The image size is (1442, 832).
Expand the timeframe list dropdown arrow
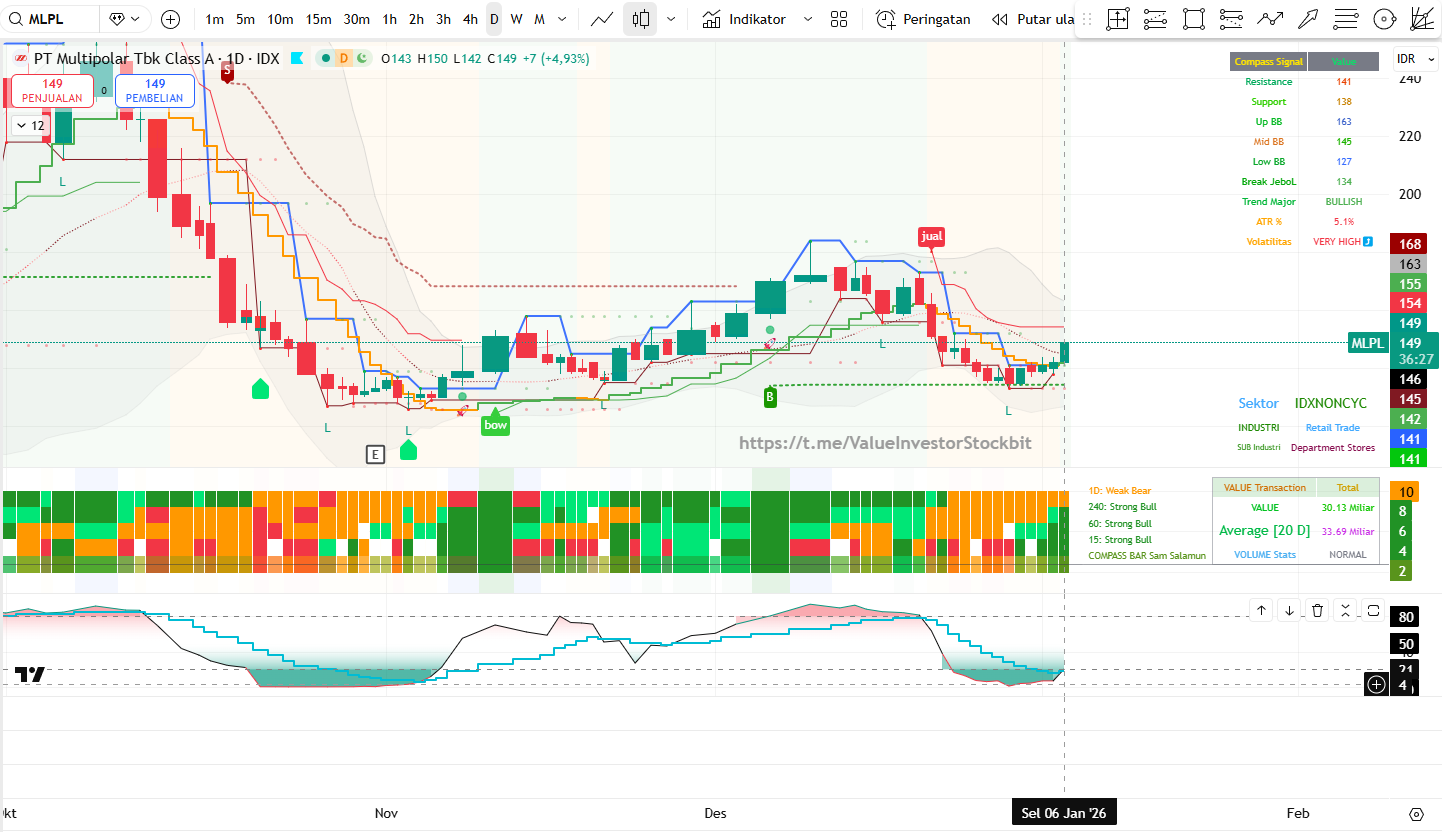pyautogui.click(x=563, y=19)
